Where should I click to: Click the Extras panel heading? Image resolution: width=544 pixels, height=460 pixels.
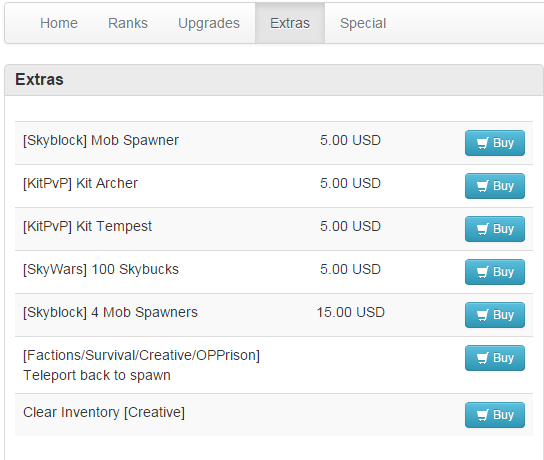click(x=39, y=79)
